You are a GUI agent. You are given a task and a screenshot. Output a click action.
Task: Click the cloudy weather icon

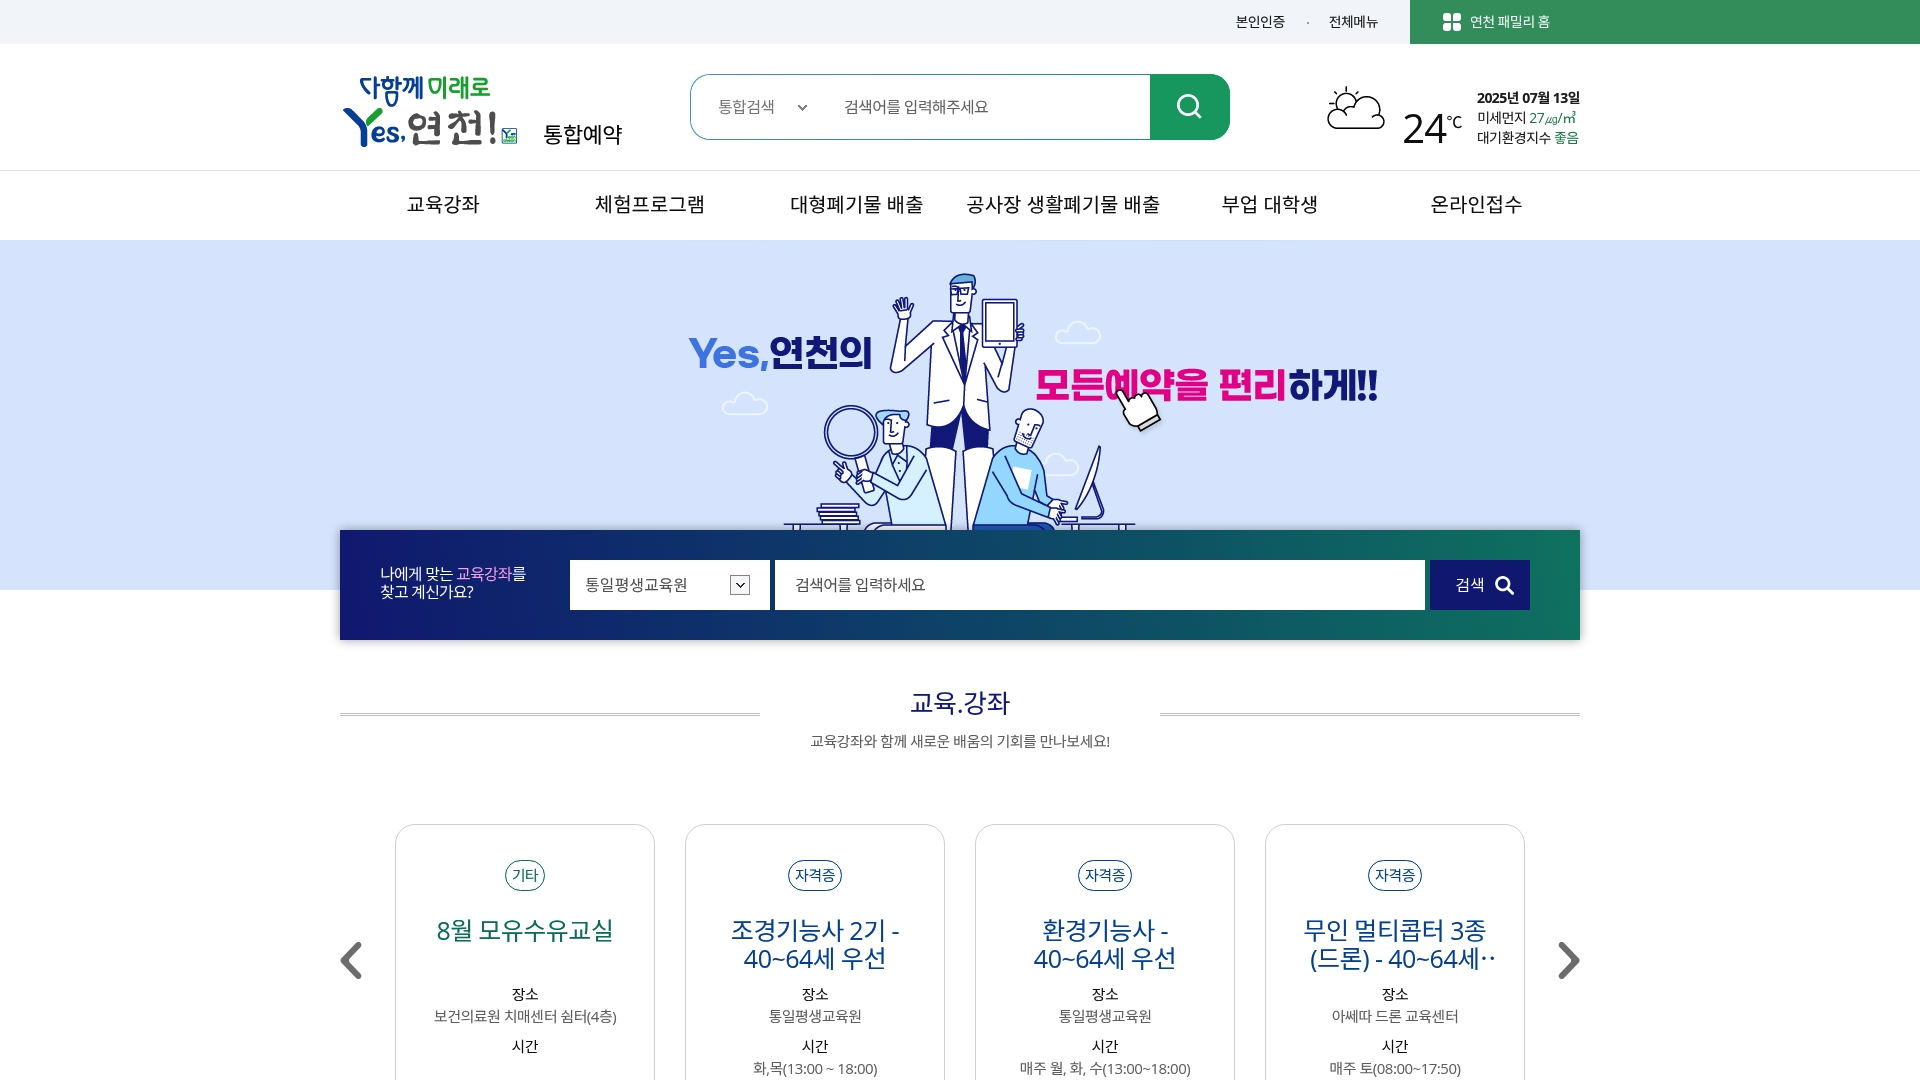(1356, 109)
